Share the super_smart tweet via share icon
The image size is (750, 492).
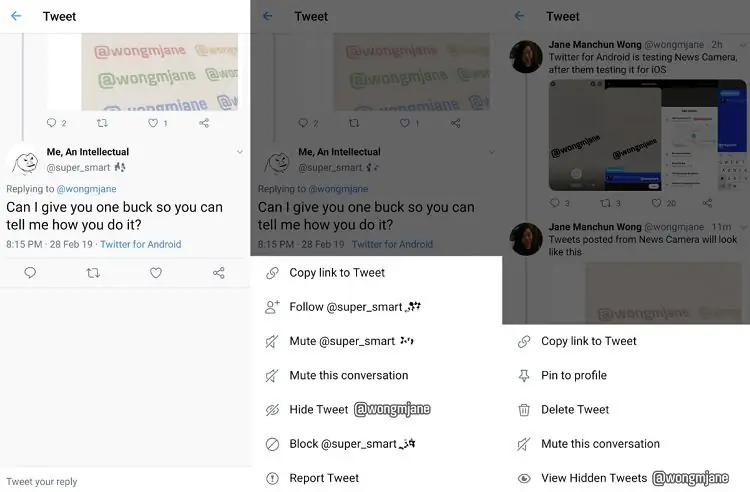[x=219, y=273]
